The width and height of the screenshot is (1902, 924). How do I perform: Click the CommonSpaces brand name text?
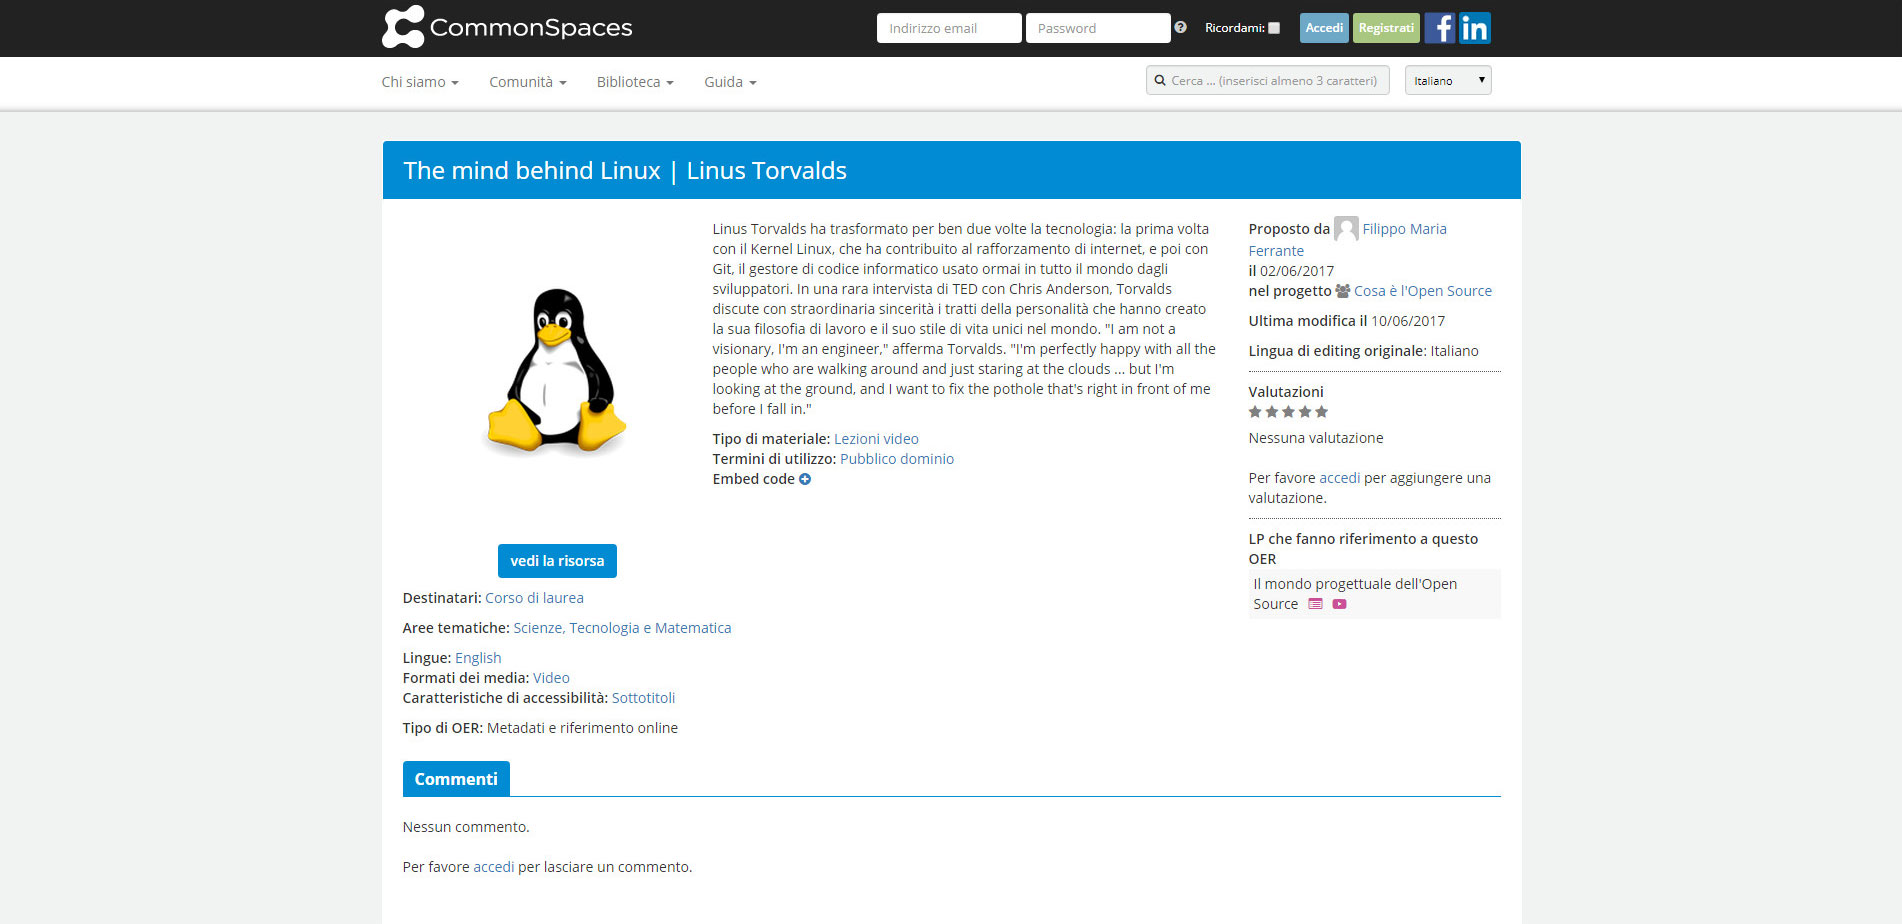tap(531, 28)
